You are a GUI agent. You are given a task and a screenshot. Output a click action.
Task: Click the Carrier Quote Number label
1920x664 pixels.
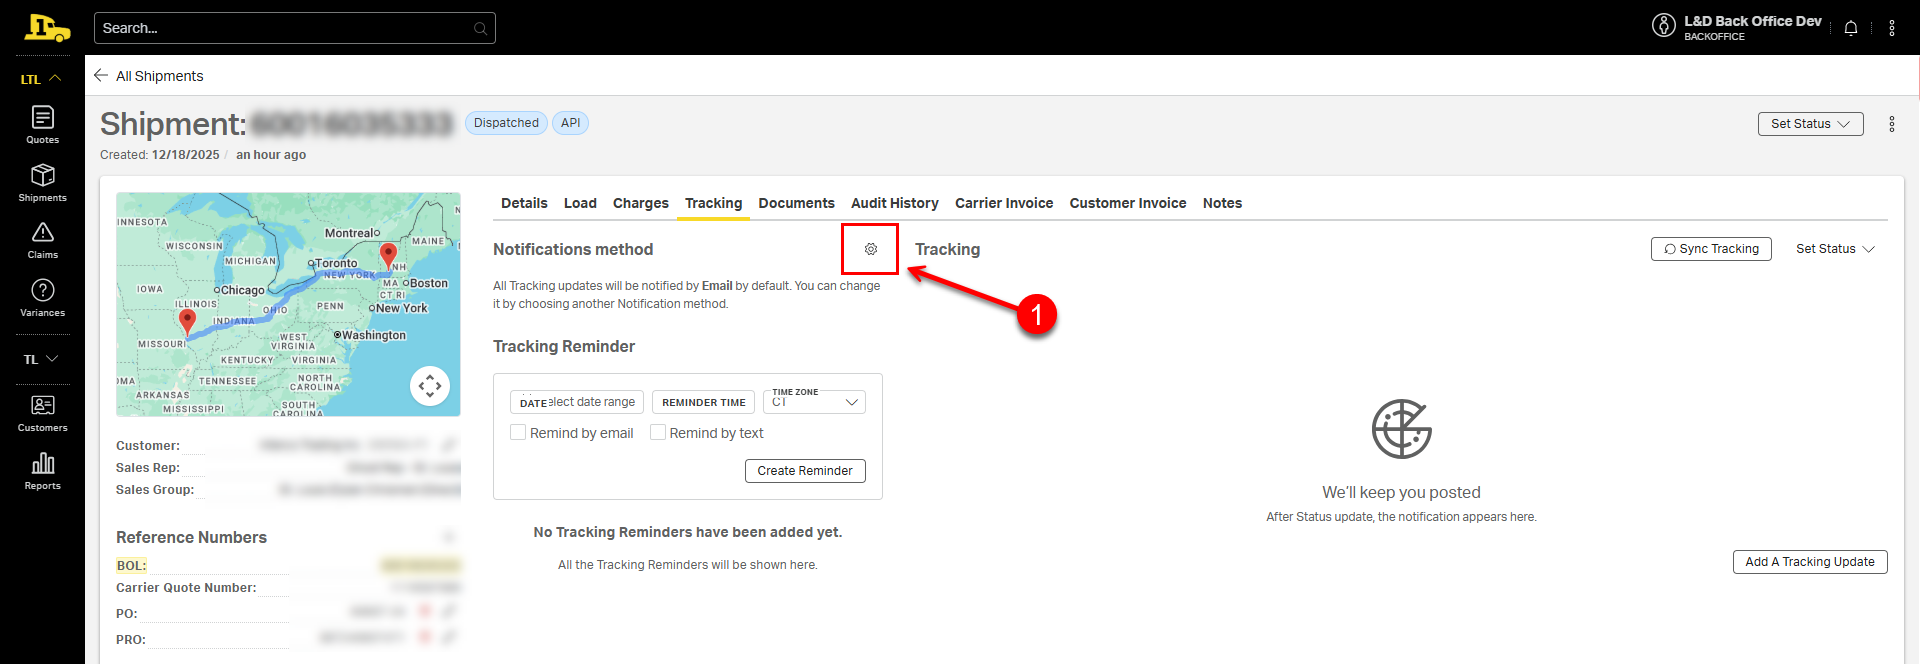(186, 588)
